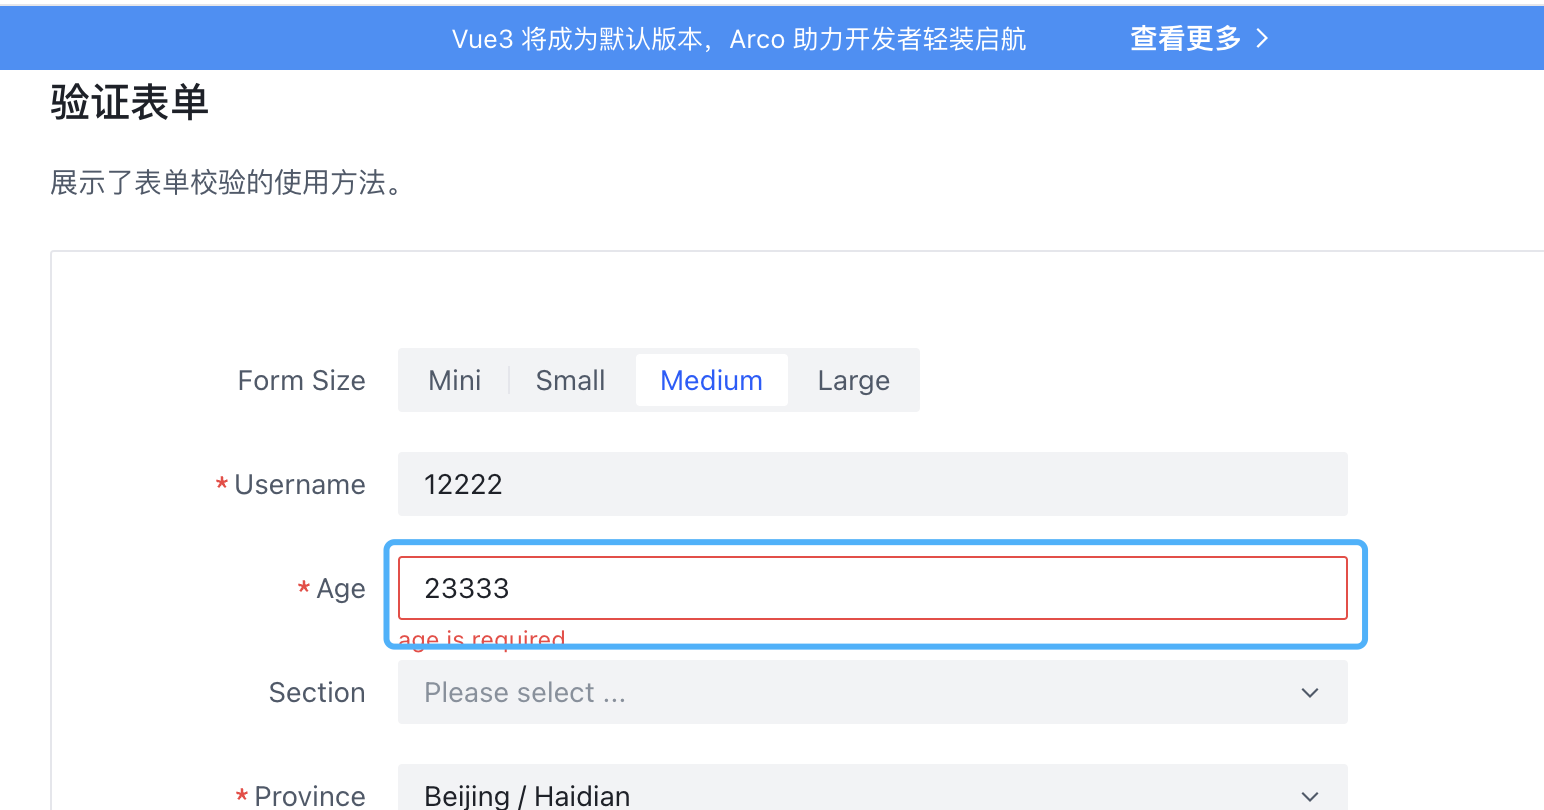Click the Province select's chevron icon
Image resolution: width=1544 pixels, height=810 pixels.
(1310, 796)
